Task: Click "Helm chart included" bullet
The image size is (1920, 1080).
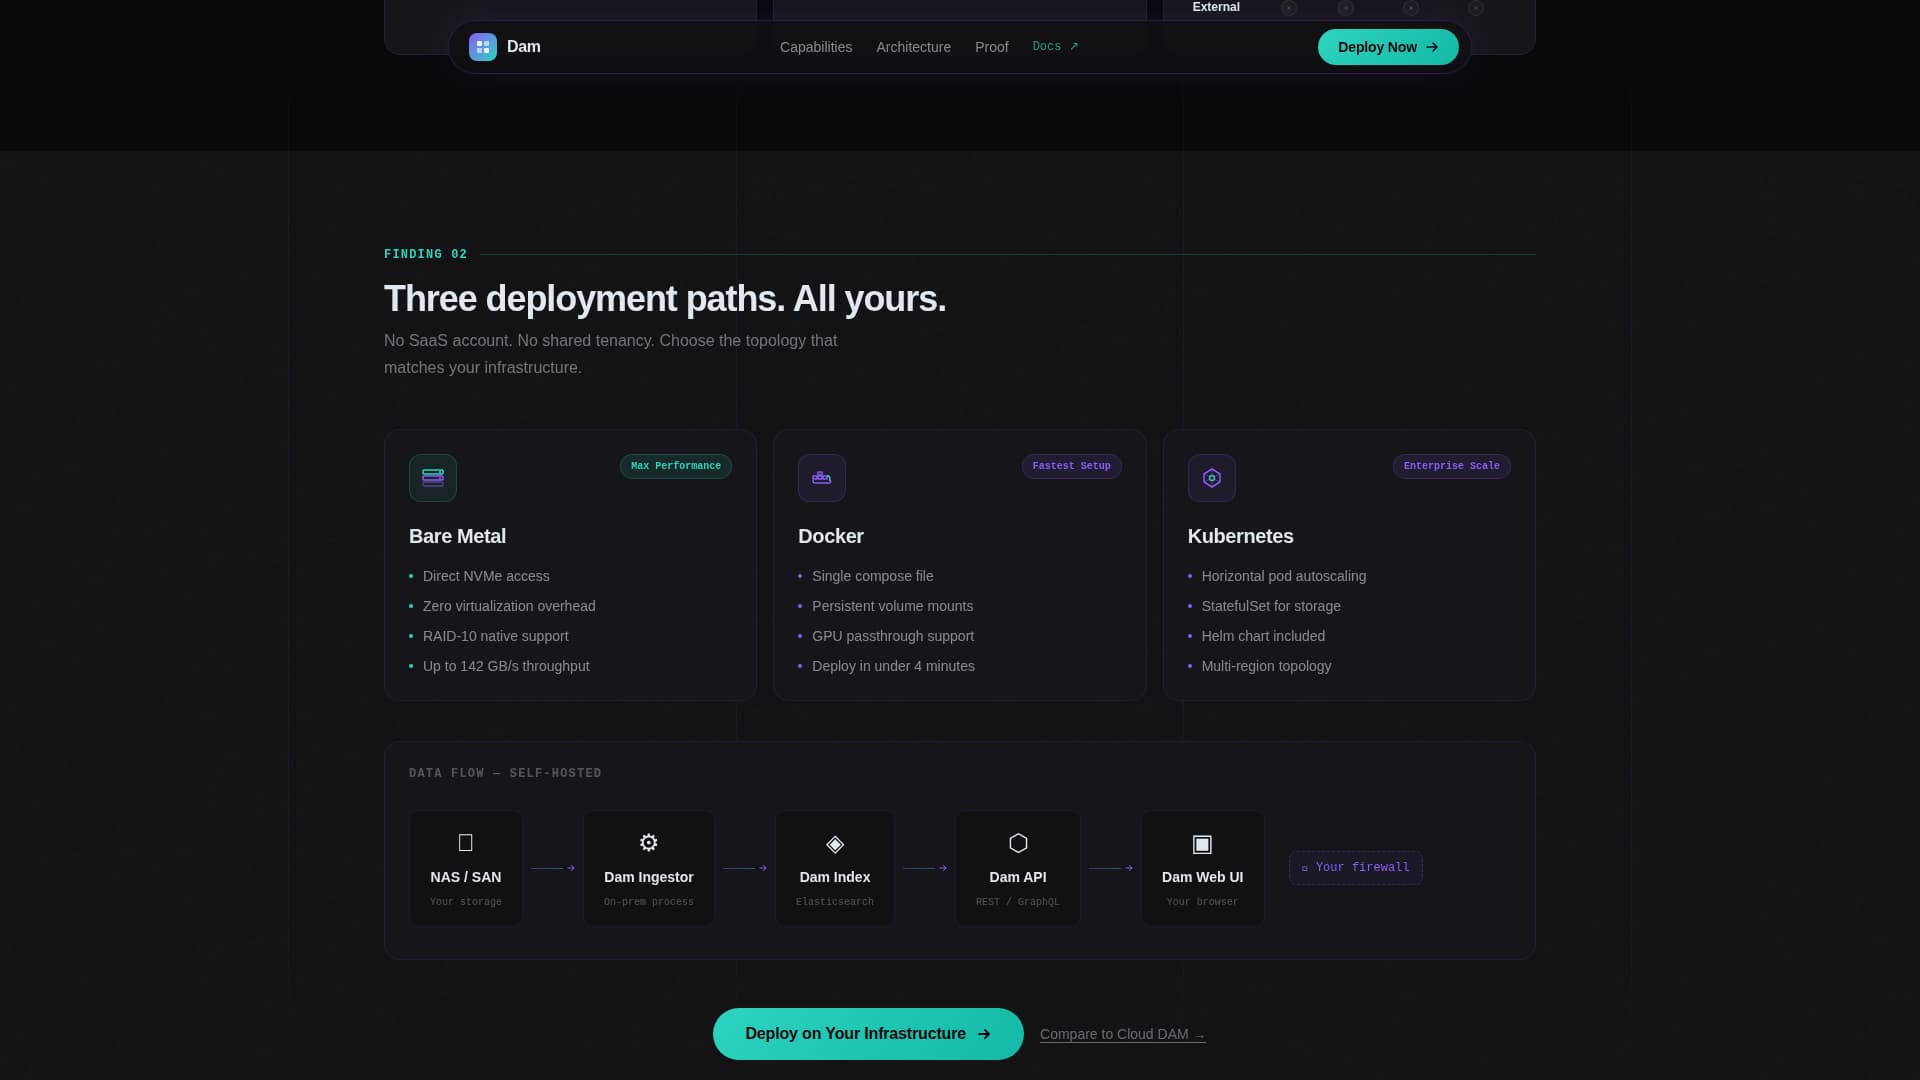Action: (1263, 636)
